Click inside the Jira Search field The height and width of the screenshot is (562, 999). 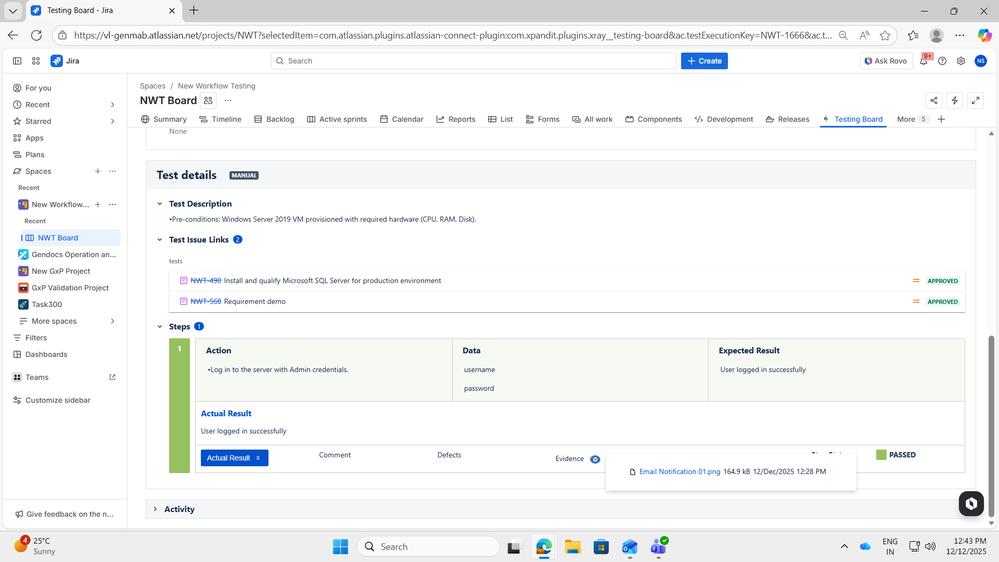473,61
